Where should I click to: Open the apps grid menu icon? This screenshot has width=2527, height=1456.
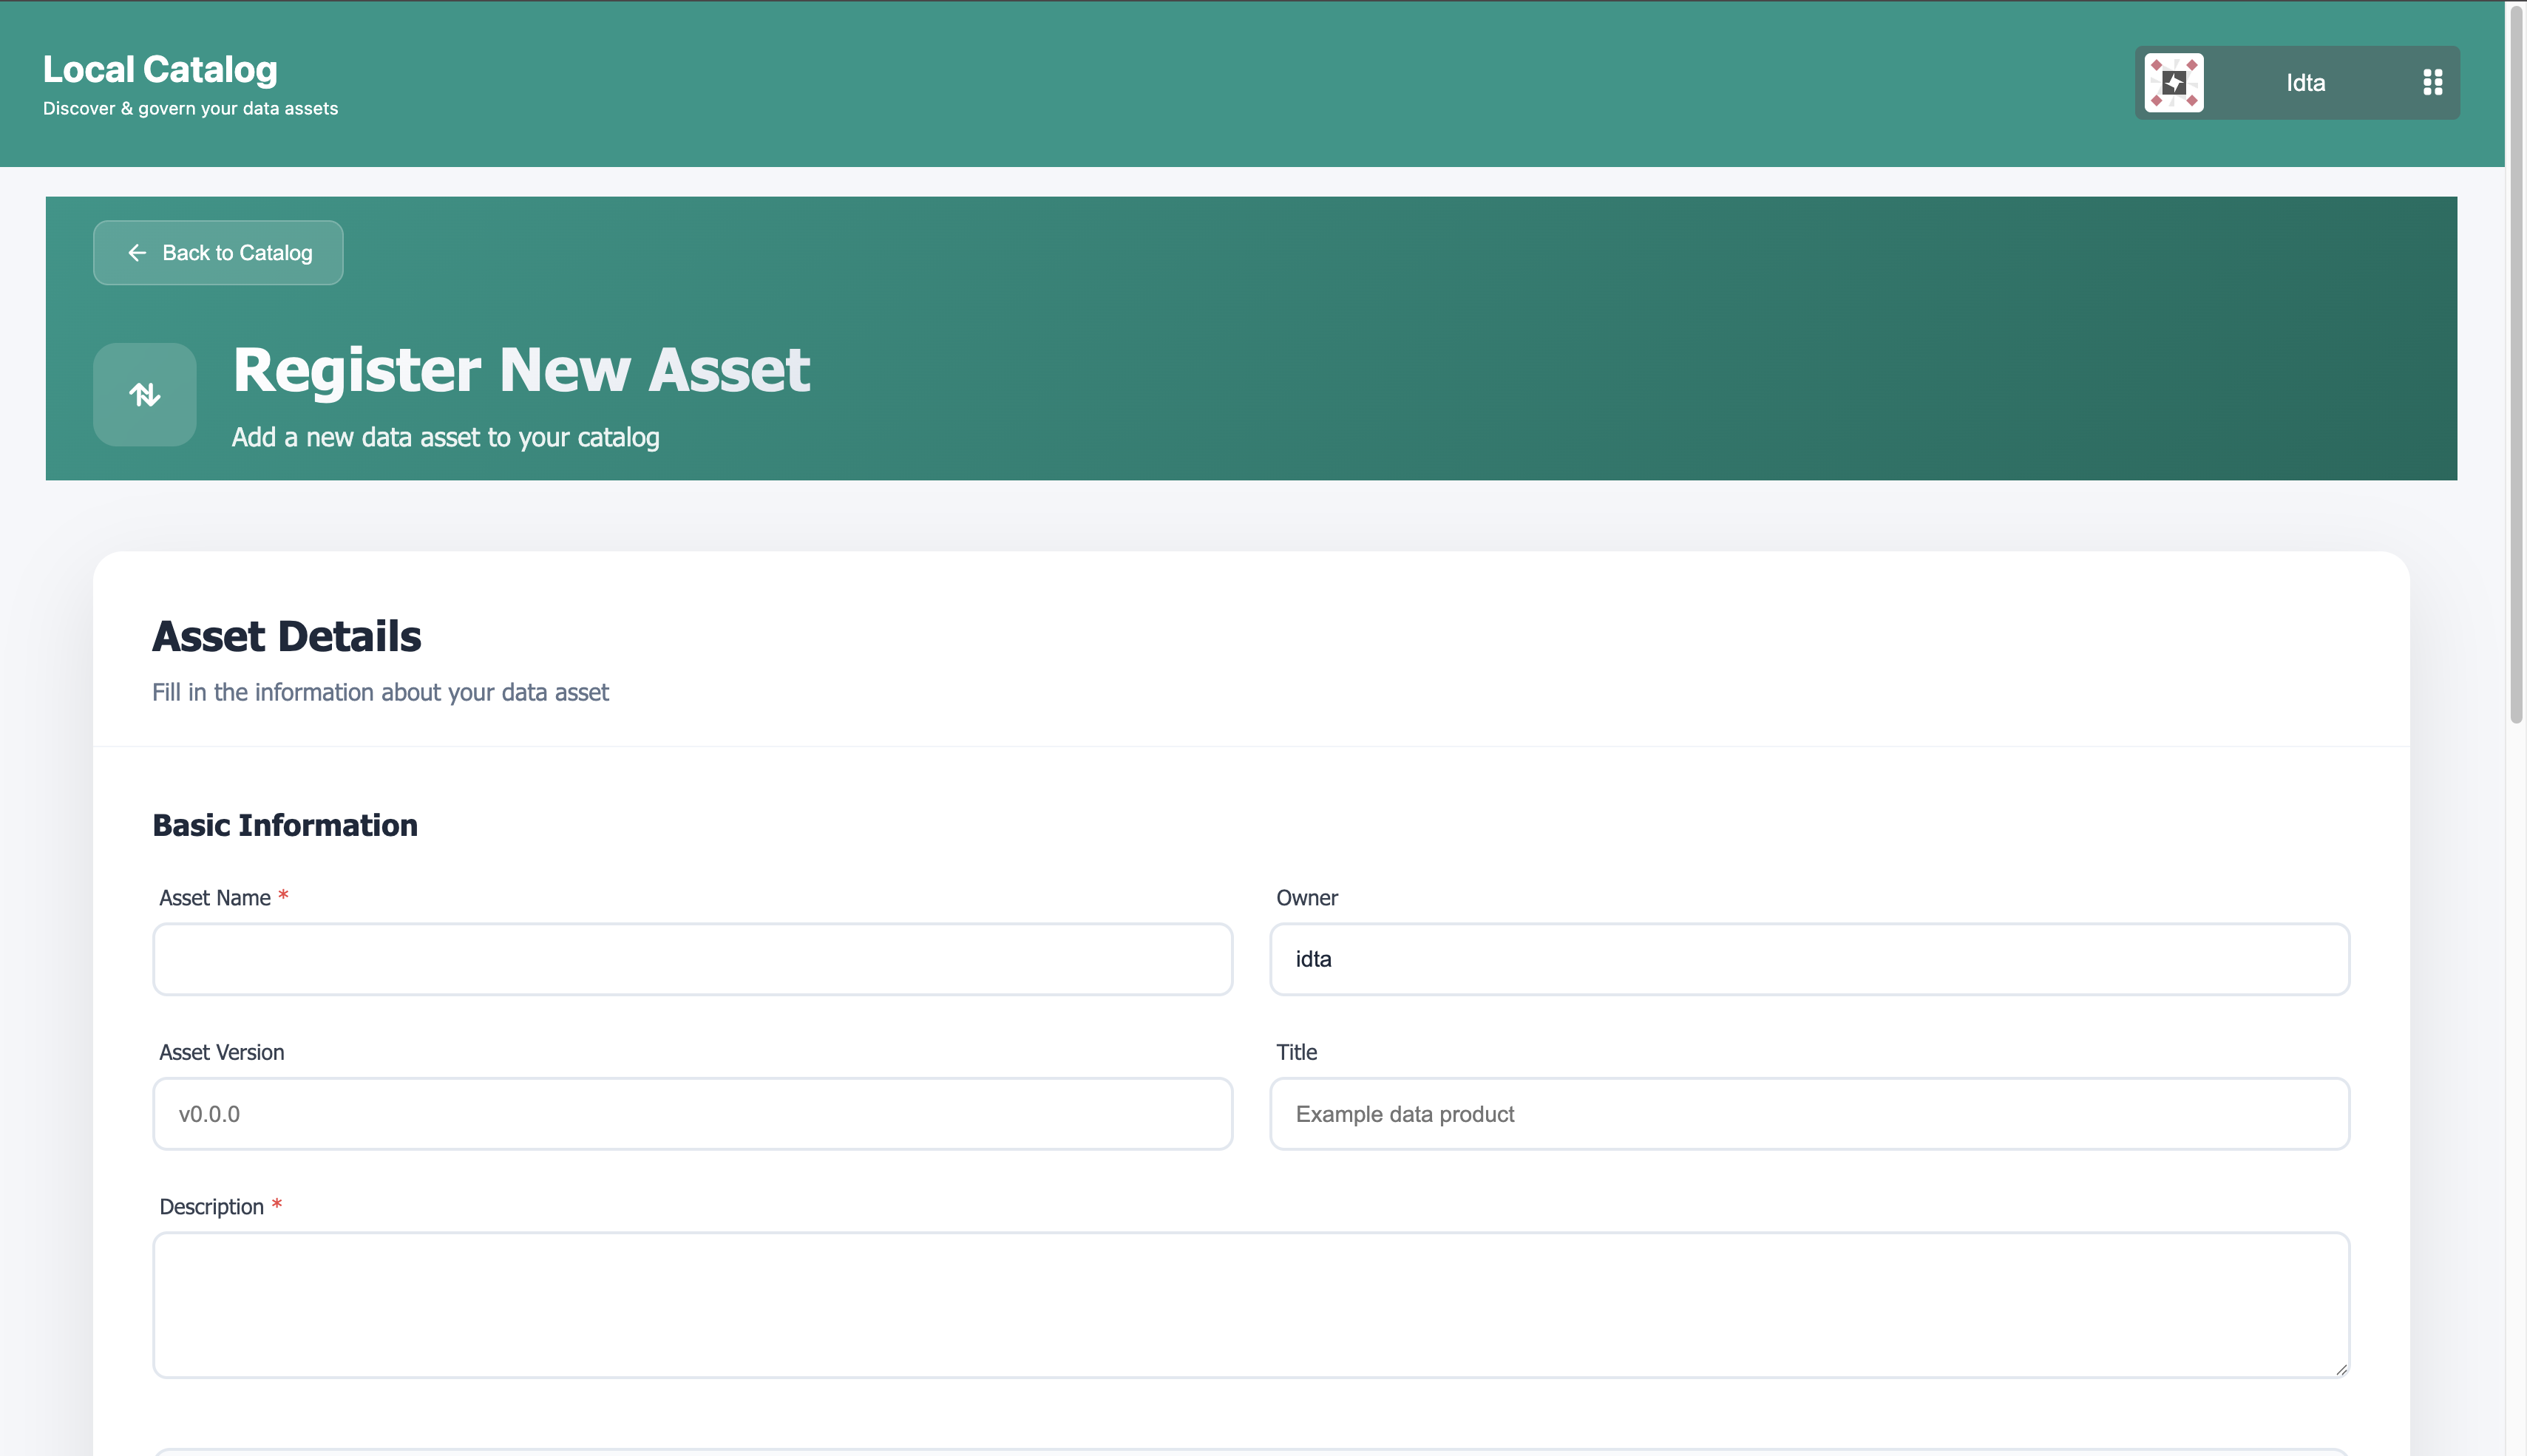coord(2432,83)
